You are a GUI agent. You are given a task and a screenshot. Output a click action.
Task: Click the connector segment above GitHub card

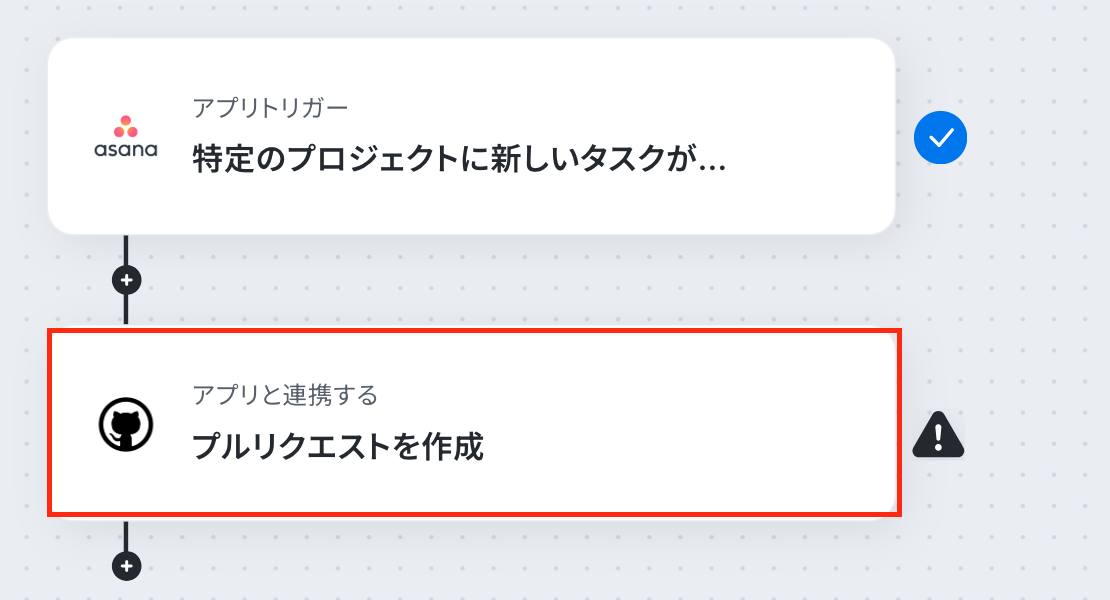(126, 309)
